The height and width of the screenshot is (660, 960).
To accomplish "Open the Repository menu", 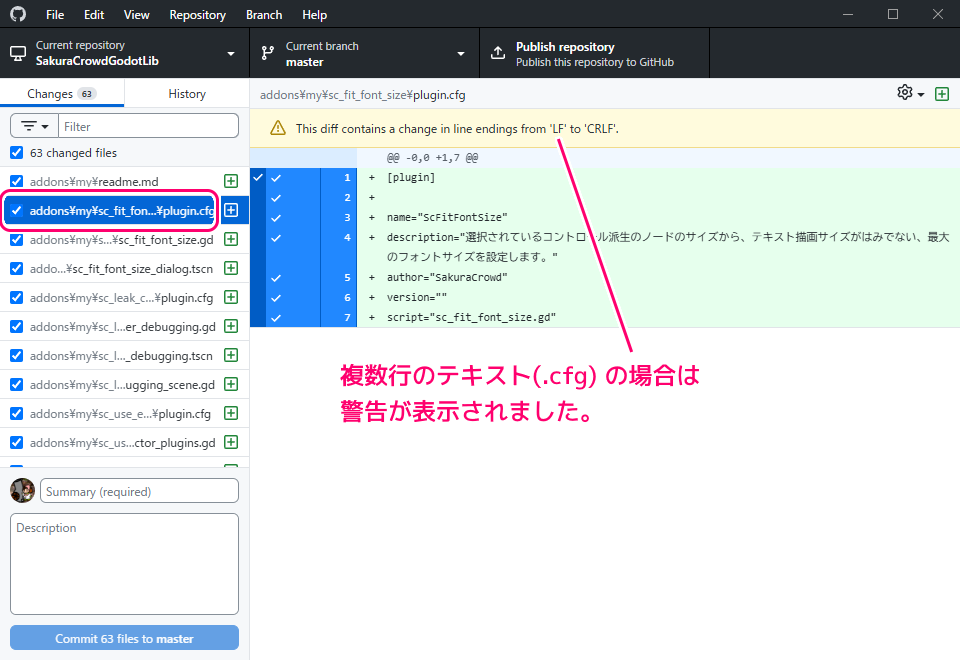I will [197, 15].
